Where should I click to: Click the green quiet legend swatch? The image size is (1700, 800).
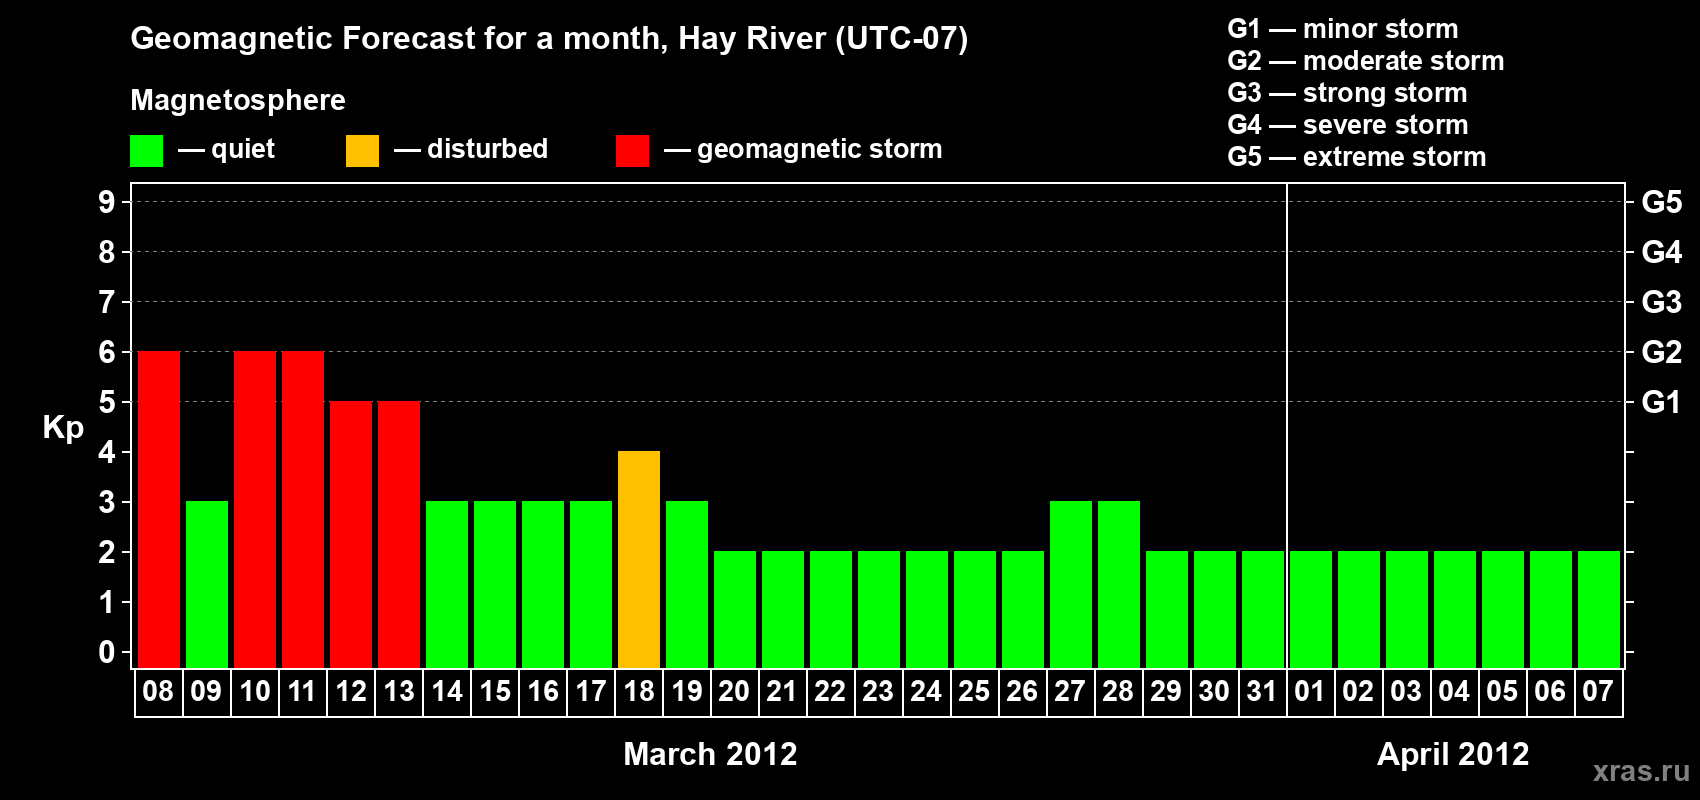(146, 151)
